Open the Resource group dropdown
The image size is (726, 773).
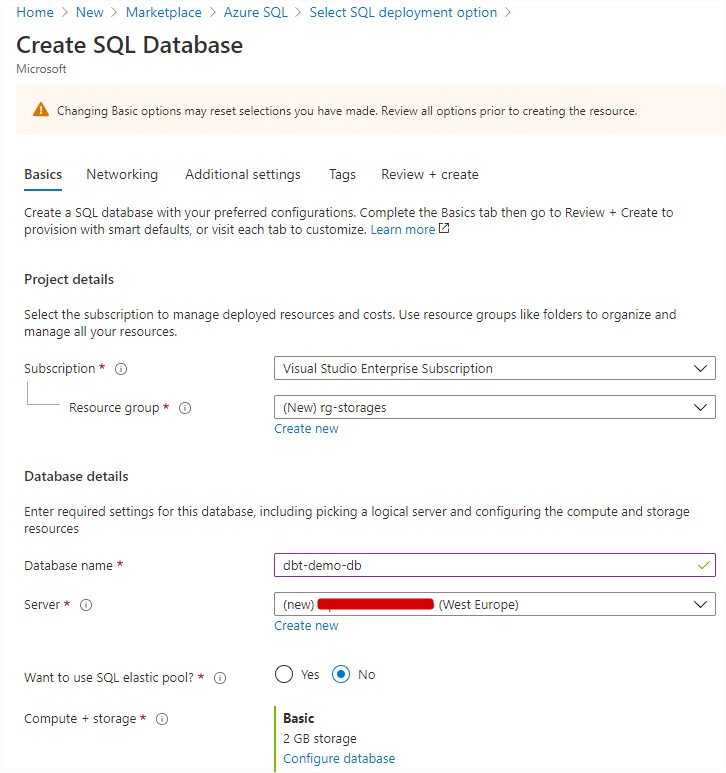(x=495, y=407)
